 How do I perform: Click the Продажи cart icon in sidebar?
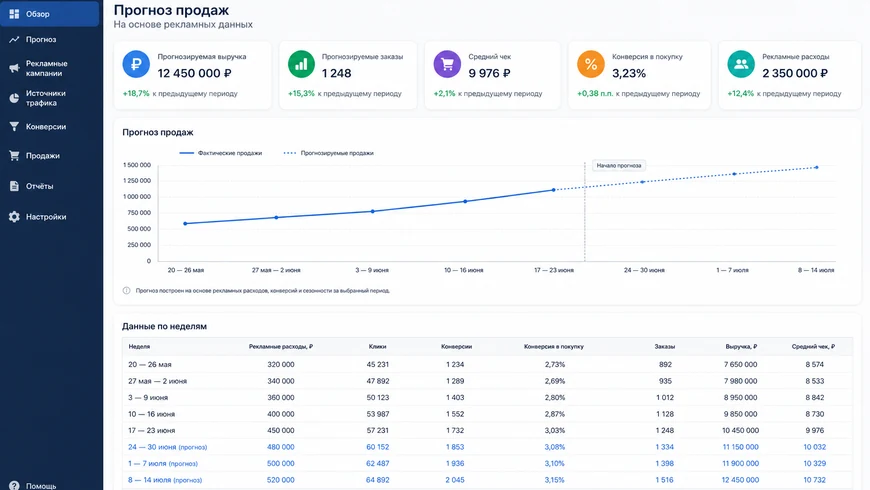(14, 155)
